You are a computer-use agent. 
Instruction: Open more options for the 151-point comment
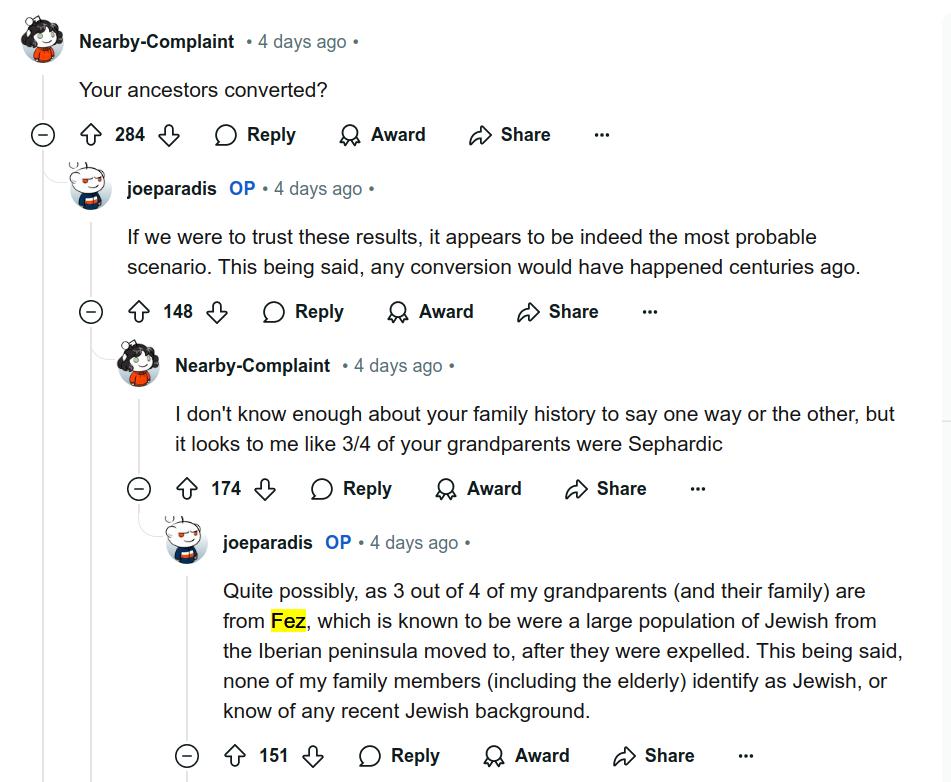click(x=745, y=756)
